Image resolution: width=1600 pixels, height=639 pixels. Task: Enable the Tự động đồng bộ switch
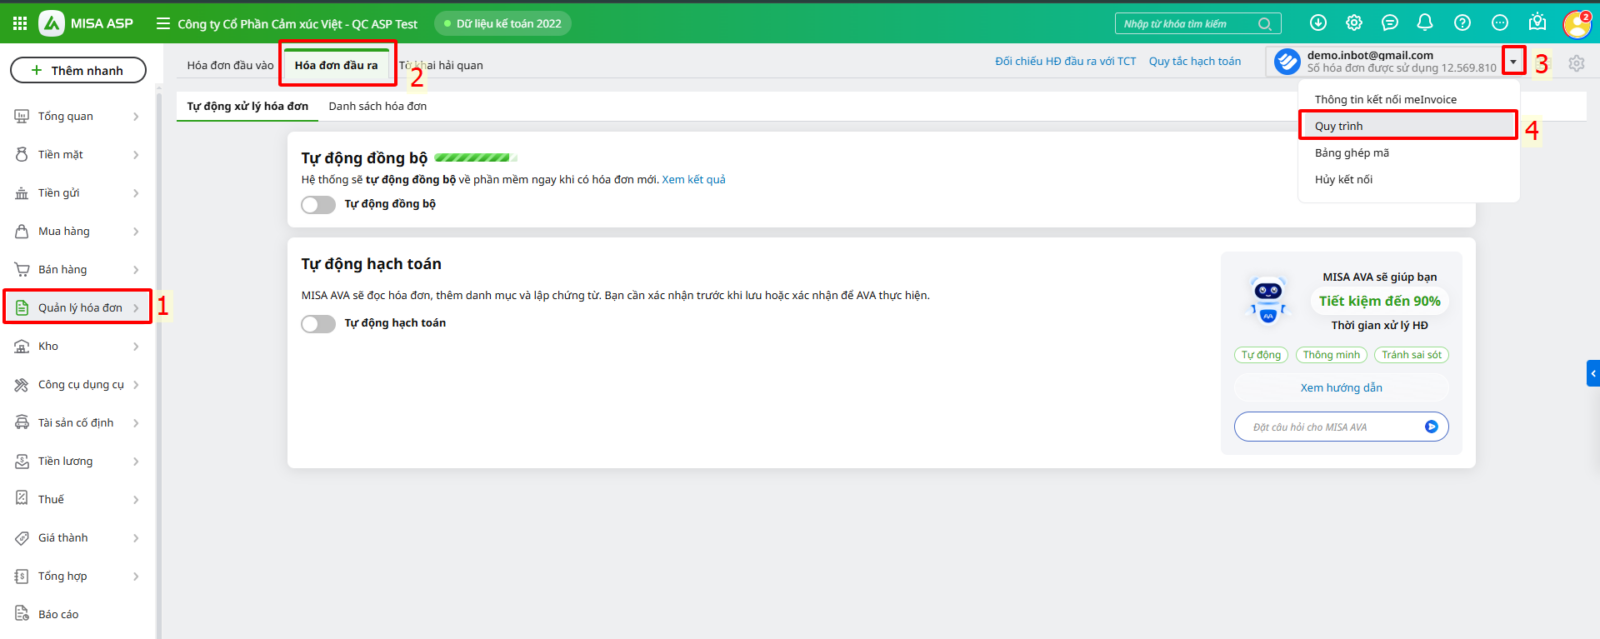[318, 205]
